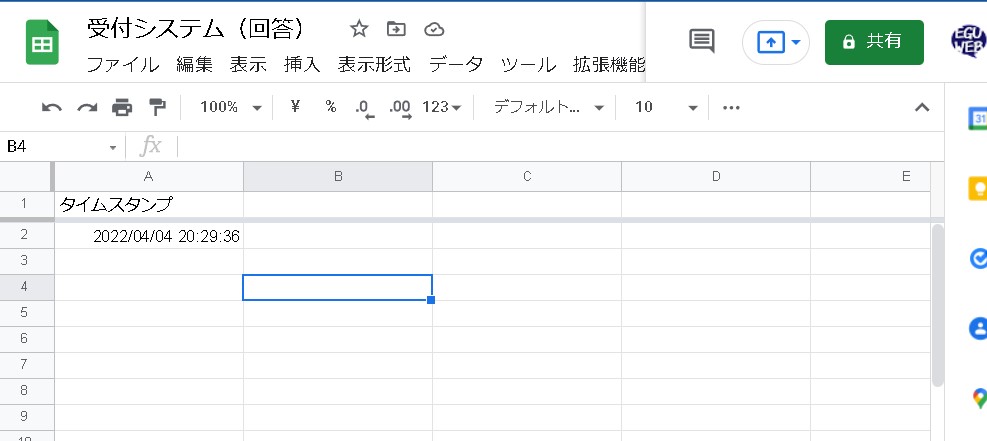Select cell A2 with the timestamp
This screenshot has height=441, width=987.
tap(148, 236)
